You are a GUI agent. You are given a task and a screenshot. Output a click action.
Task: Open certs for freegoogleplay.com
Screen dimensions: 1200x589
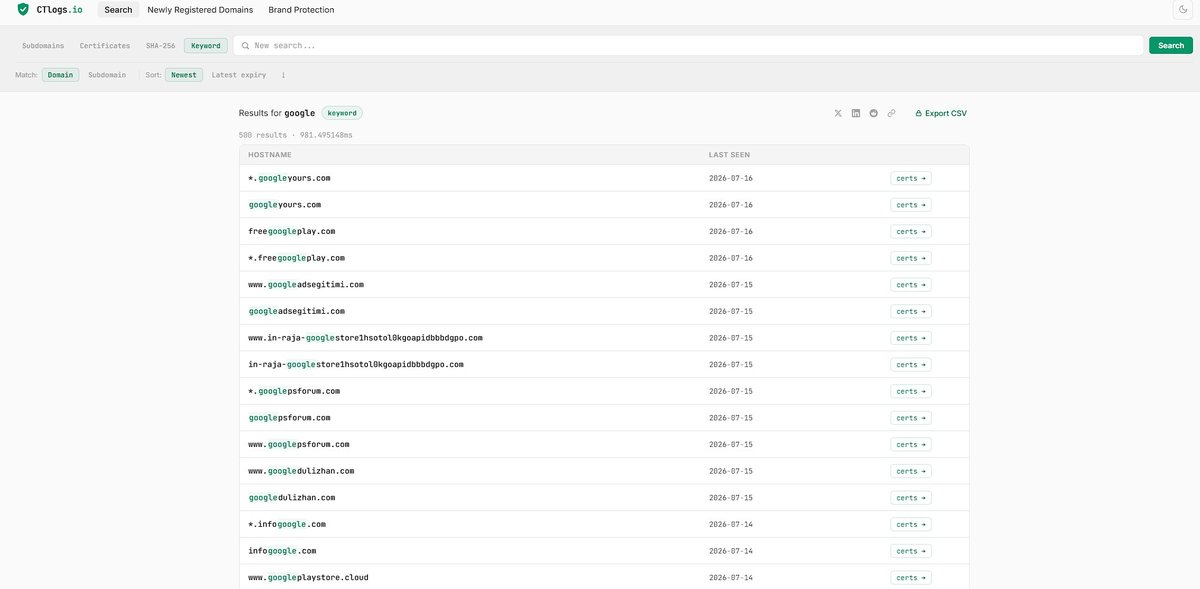pos(911,231)
